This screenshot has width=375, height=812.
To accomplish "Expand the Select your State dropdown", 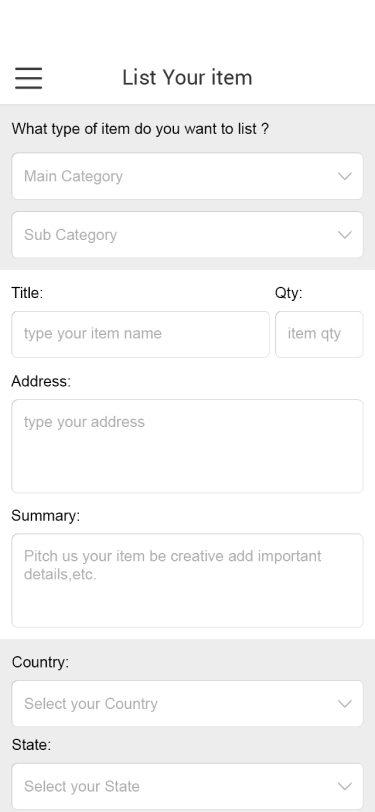I will 188,786.
